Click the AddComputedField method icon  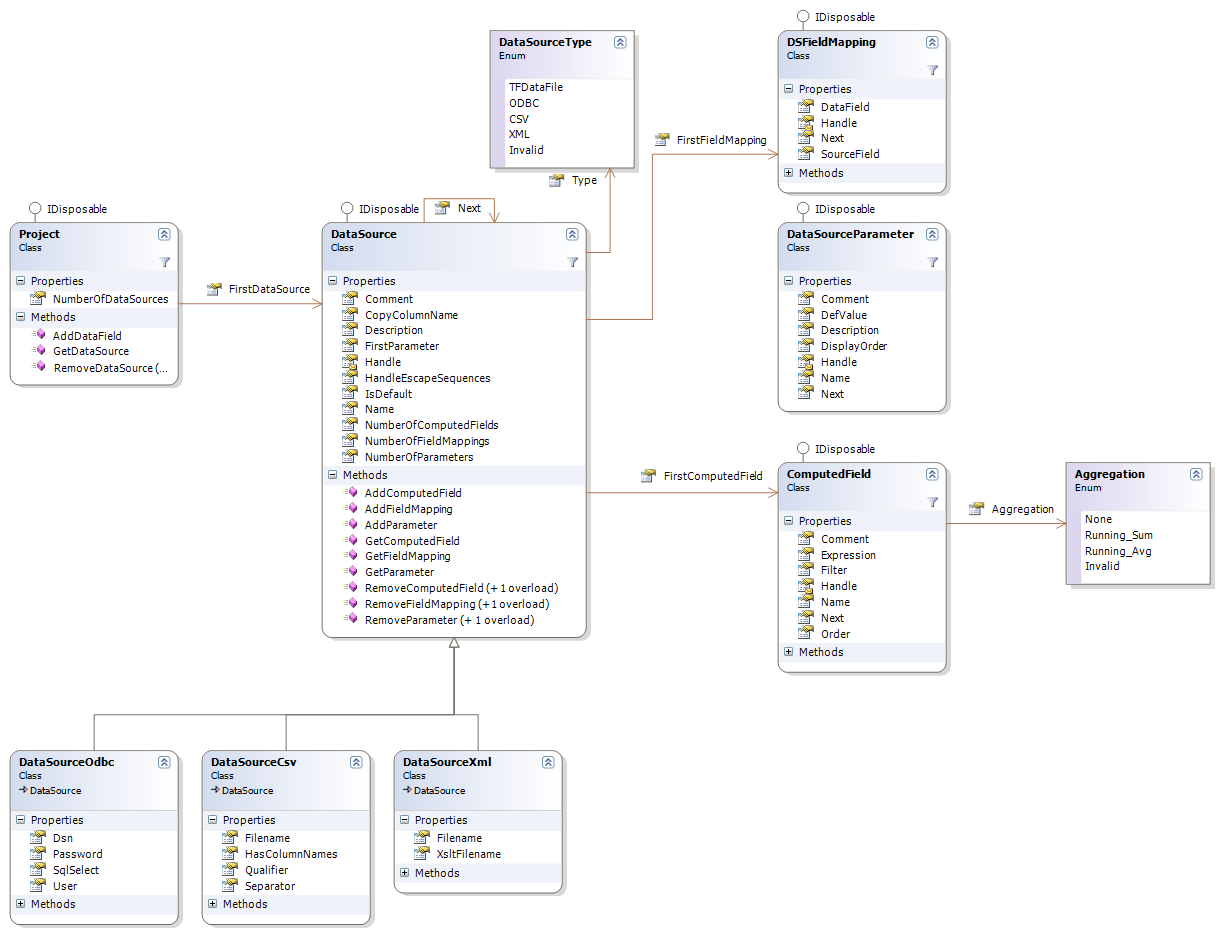pyautogui.click(x=350, y=493)
